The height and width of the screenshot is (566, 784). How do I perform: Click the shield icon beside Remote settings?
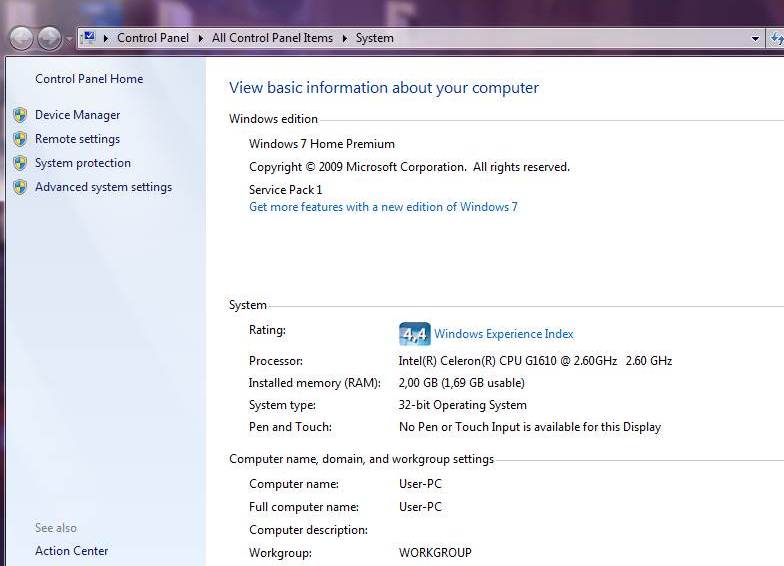20,139
